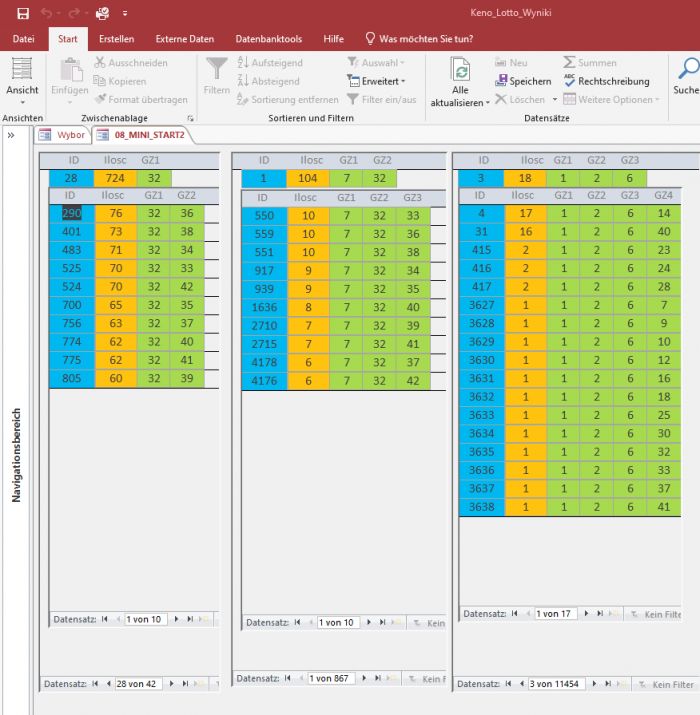The width and height of the screenshot is (700, 715).
Task: Click the vertical Navigationsbereich bar
Action: 16,455
